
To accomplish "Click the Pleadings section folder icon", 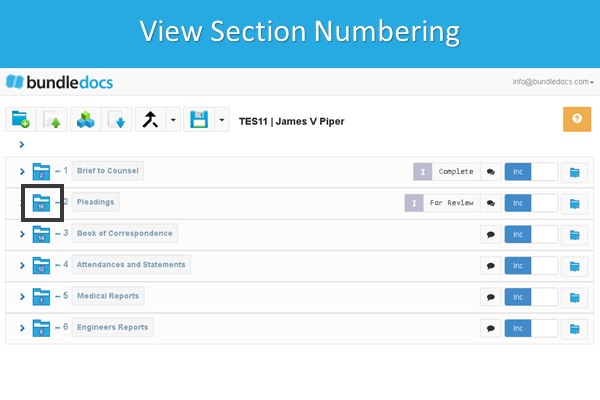I will [41, 203].
